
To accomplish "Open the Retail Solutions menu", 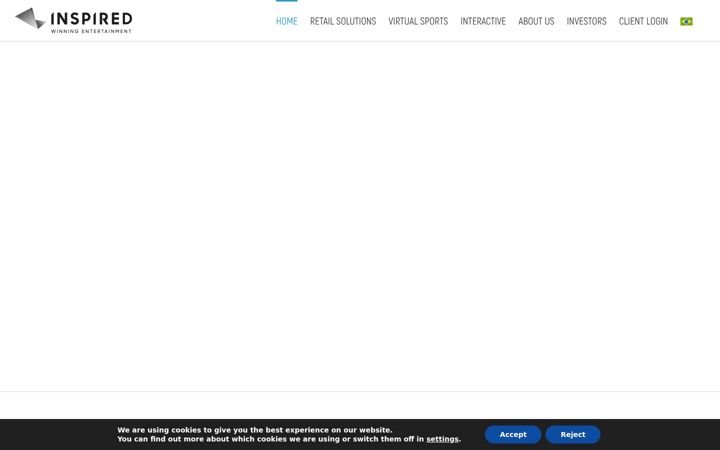I will [343, 21].
